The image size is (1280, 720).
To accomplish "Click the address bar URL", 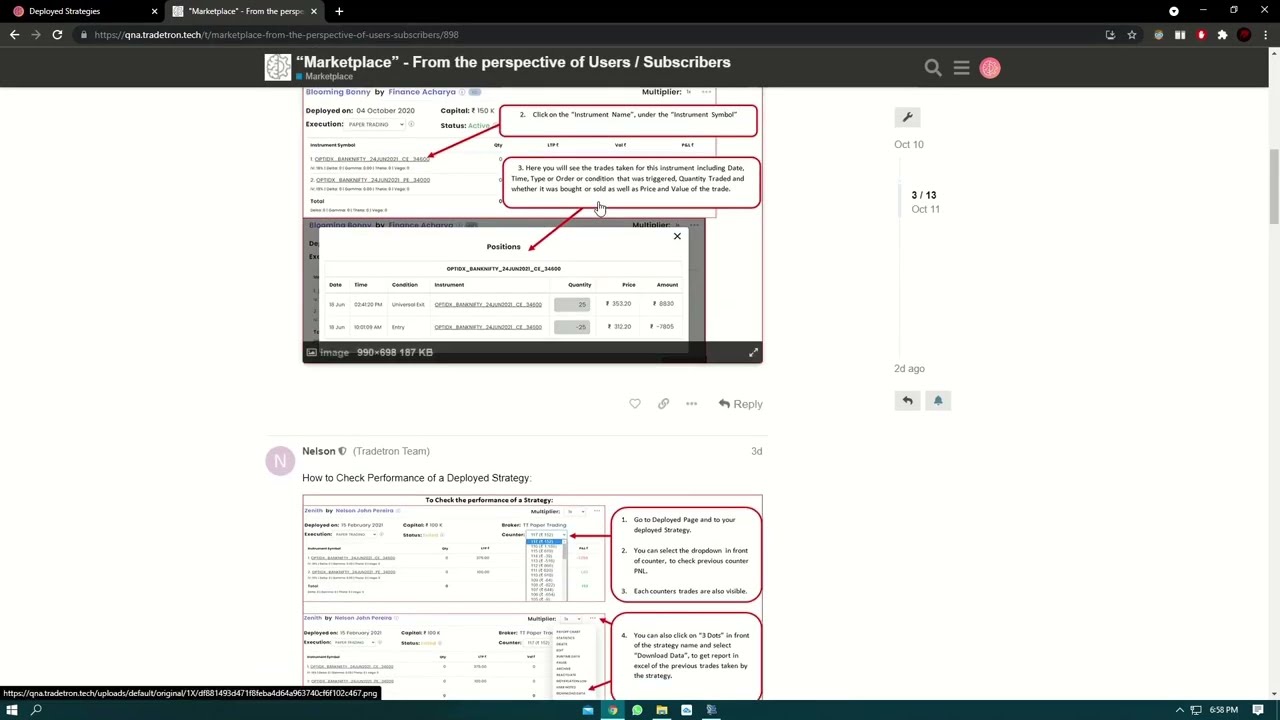I will point(277,35).
